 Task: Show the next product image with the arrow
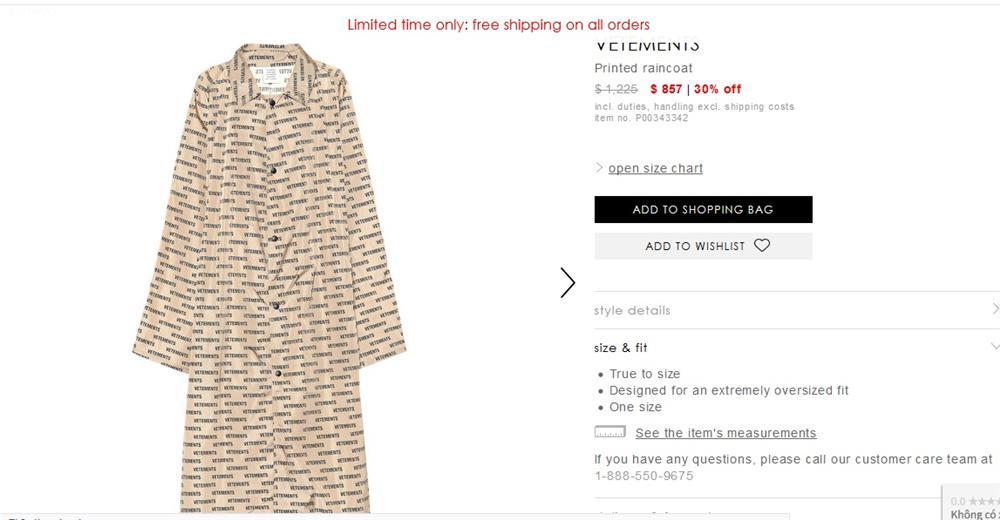[567, 283]
